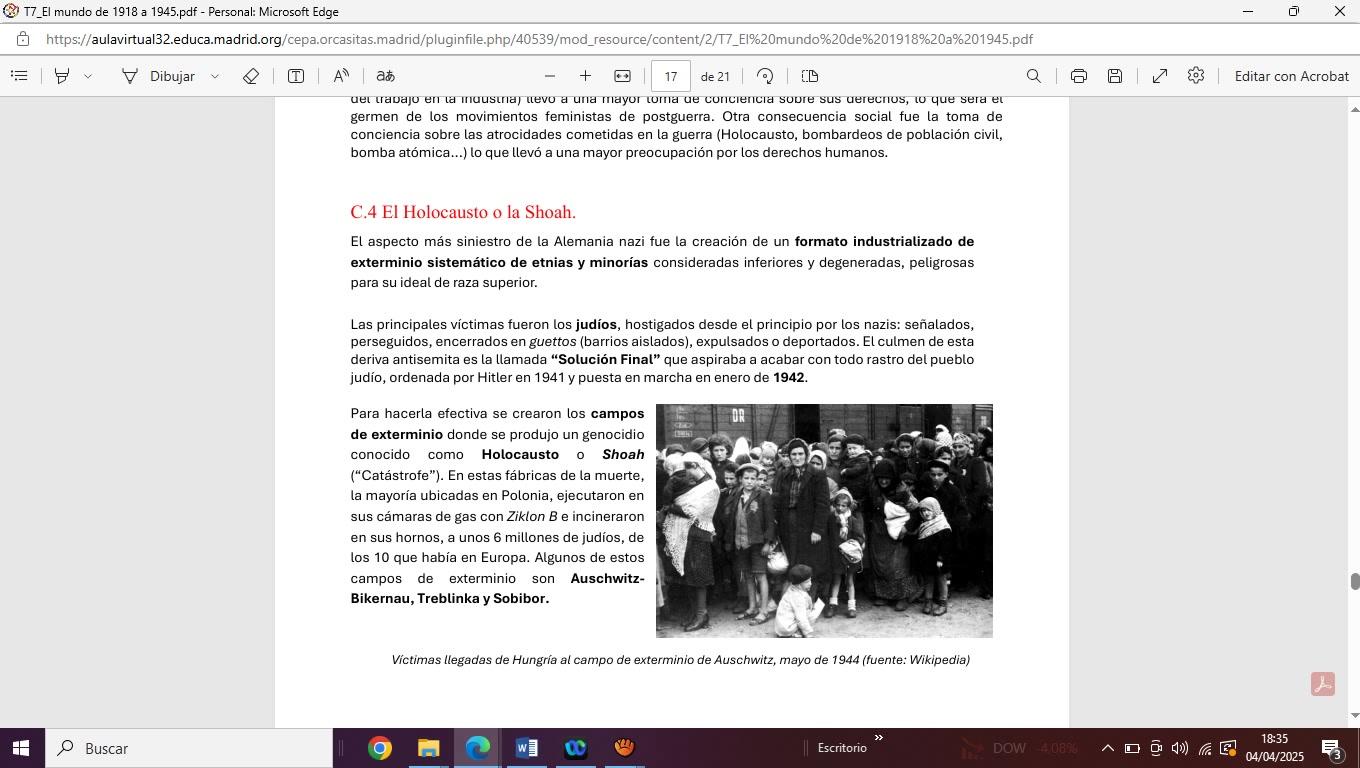The image size is (1360, 768).
Task: Open the network status icon
Action: pyautogui.click(x=1205, y=748)
